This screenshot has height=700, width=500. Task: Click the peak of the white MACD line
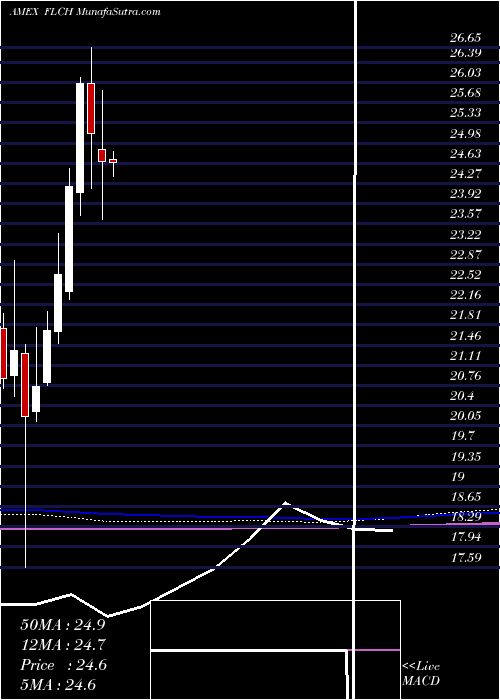[285, 503]
